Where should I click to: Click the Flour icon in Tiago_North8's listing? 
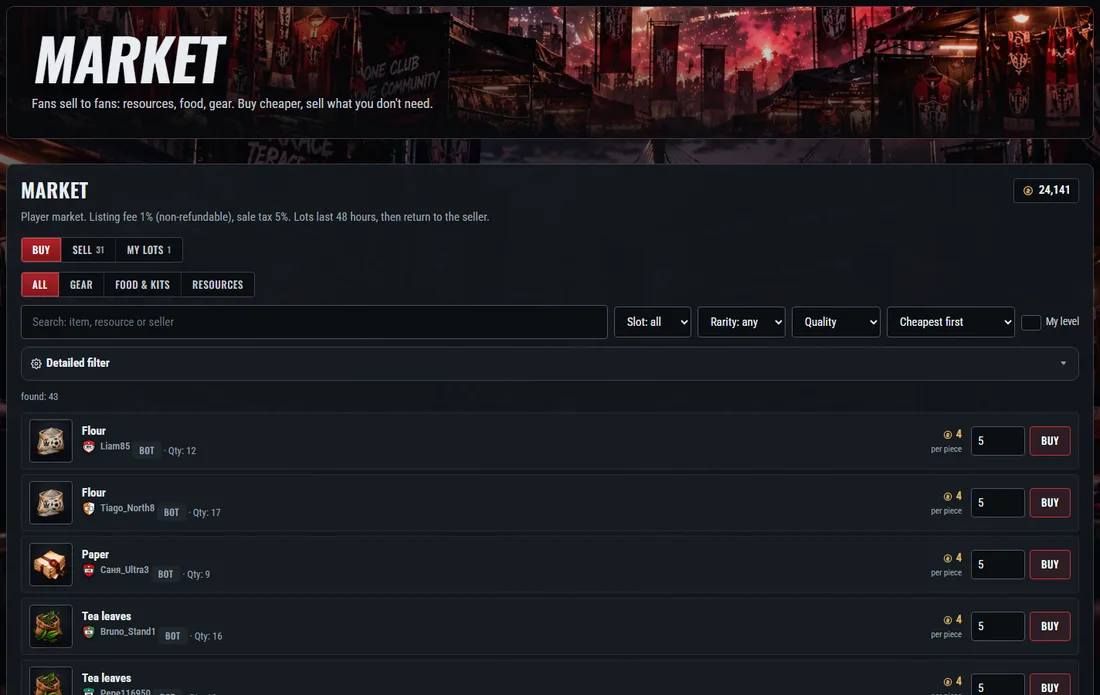(x=51, y=503)
